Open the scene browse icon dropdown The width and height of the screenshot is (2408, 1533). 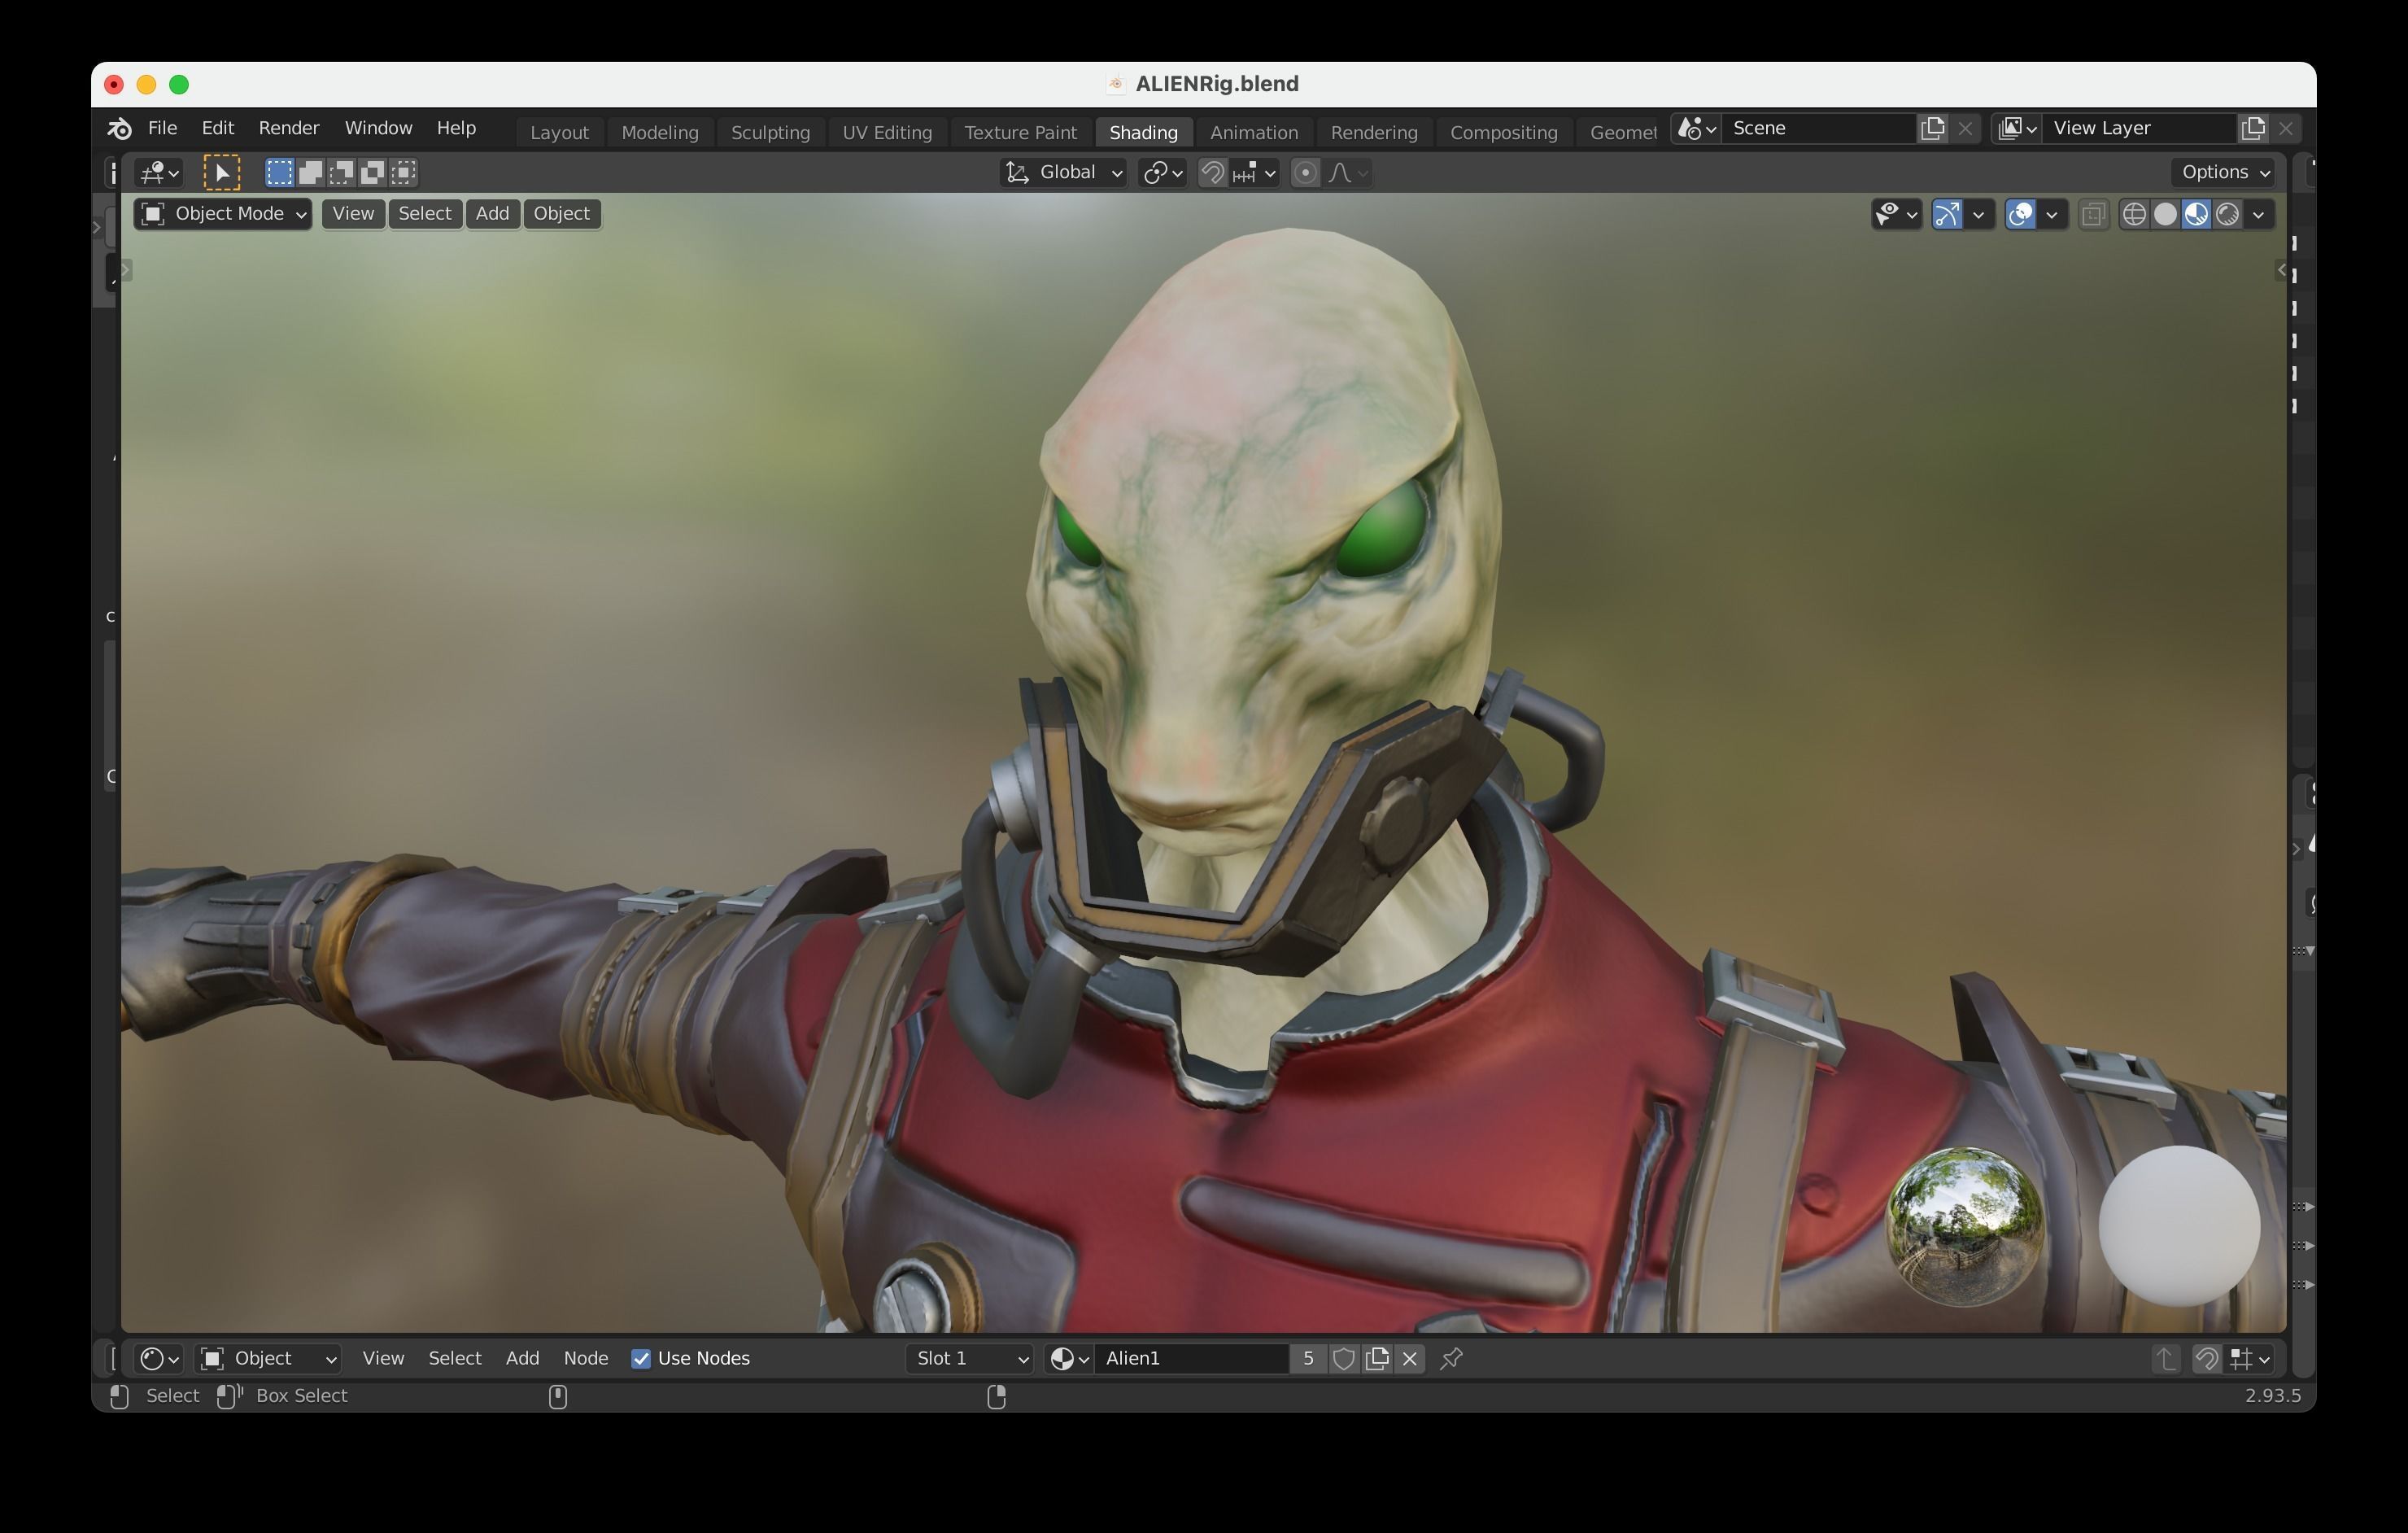(x=1696, y=128)
